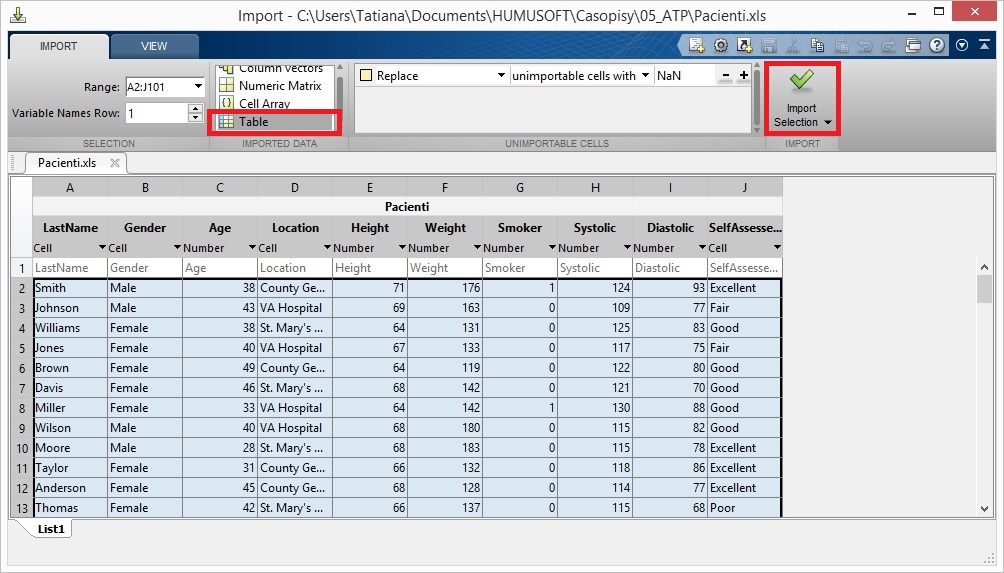Viewport: 1004px width, 573px height.
Task: Edit the LastName variable name header
Action: click(x=70, y=227)
